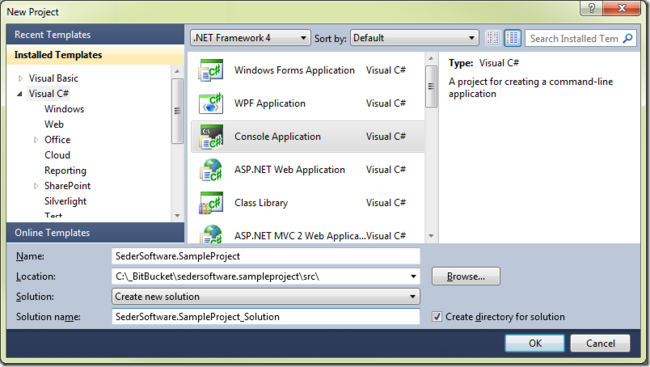Select the Cloud category in the tree

[x=57, y=155]
